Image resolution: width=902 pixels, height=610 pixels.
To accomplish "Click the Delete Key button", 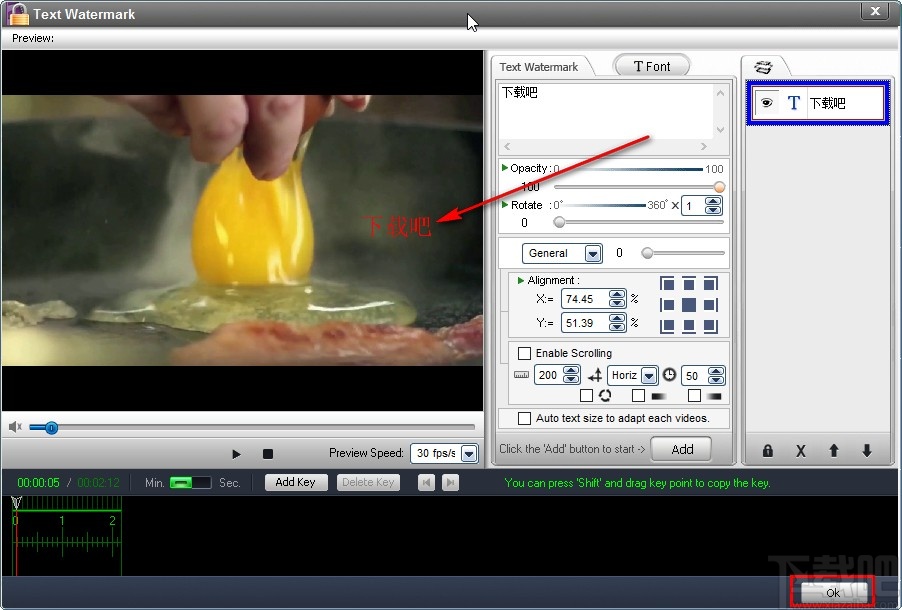I will (368, 482).
